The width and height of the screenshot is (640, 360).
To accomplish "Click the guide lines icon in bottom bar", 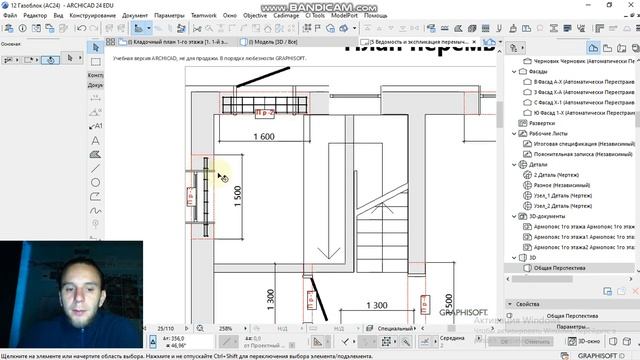I will 425,342.
